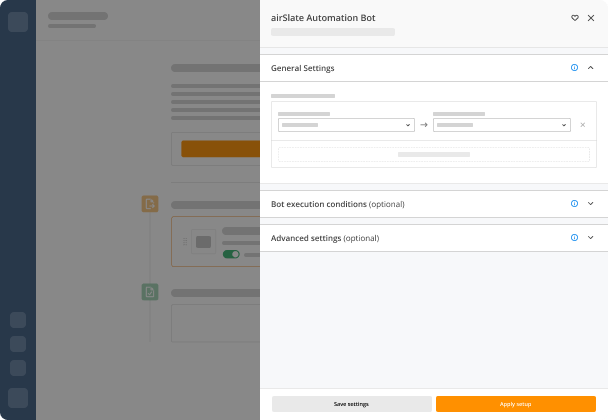The width and height of the screenshot is (608, 420).
Task: Open General Settings info icon
Action: point(574,67)
